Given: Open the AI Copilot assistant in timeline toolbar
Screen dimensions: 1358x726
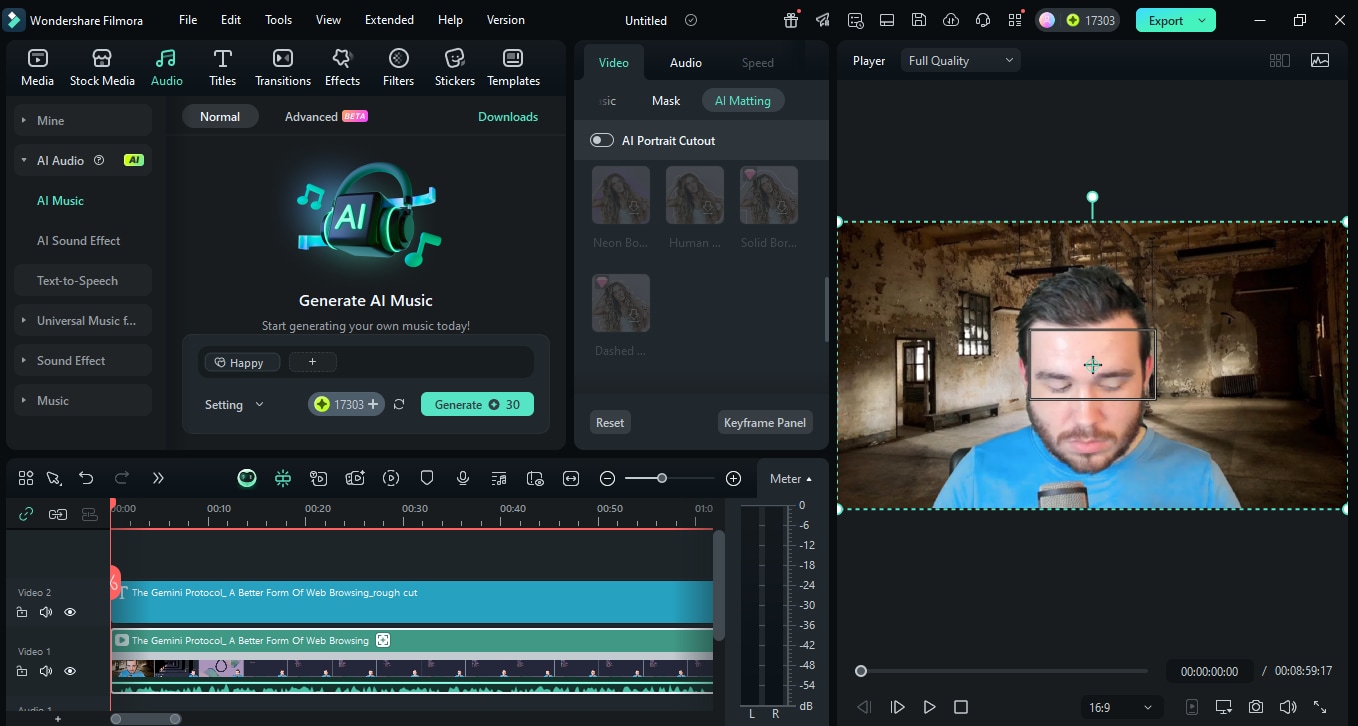Looking at the screenshot, I should coord(246,478).
